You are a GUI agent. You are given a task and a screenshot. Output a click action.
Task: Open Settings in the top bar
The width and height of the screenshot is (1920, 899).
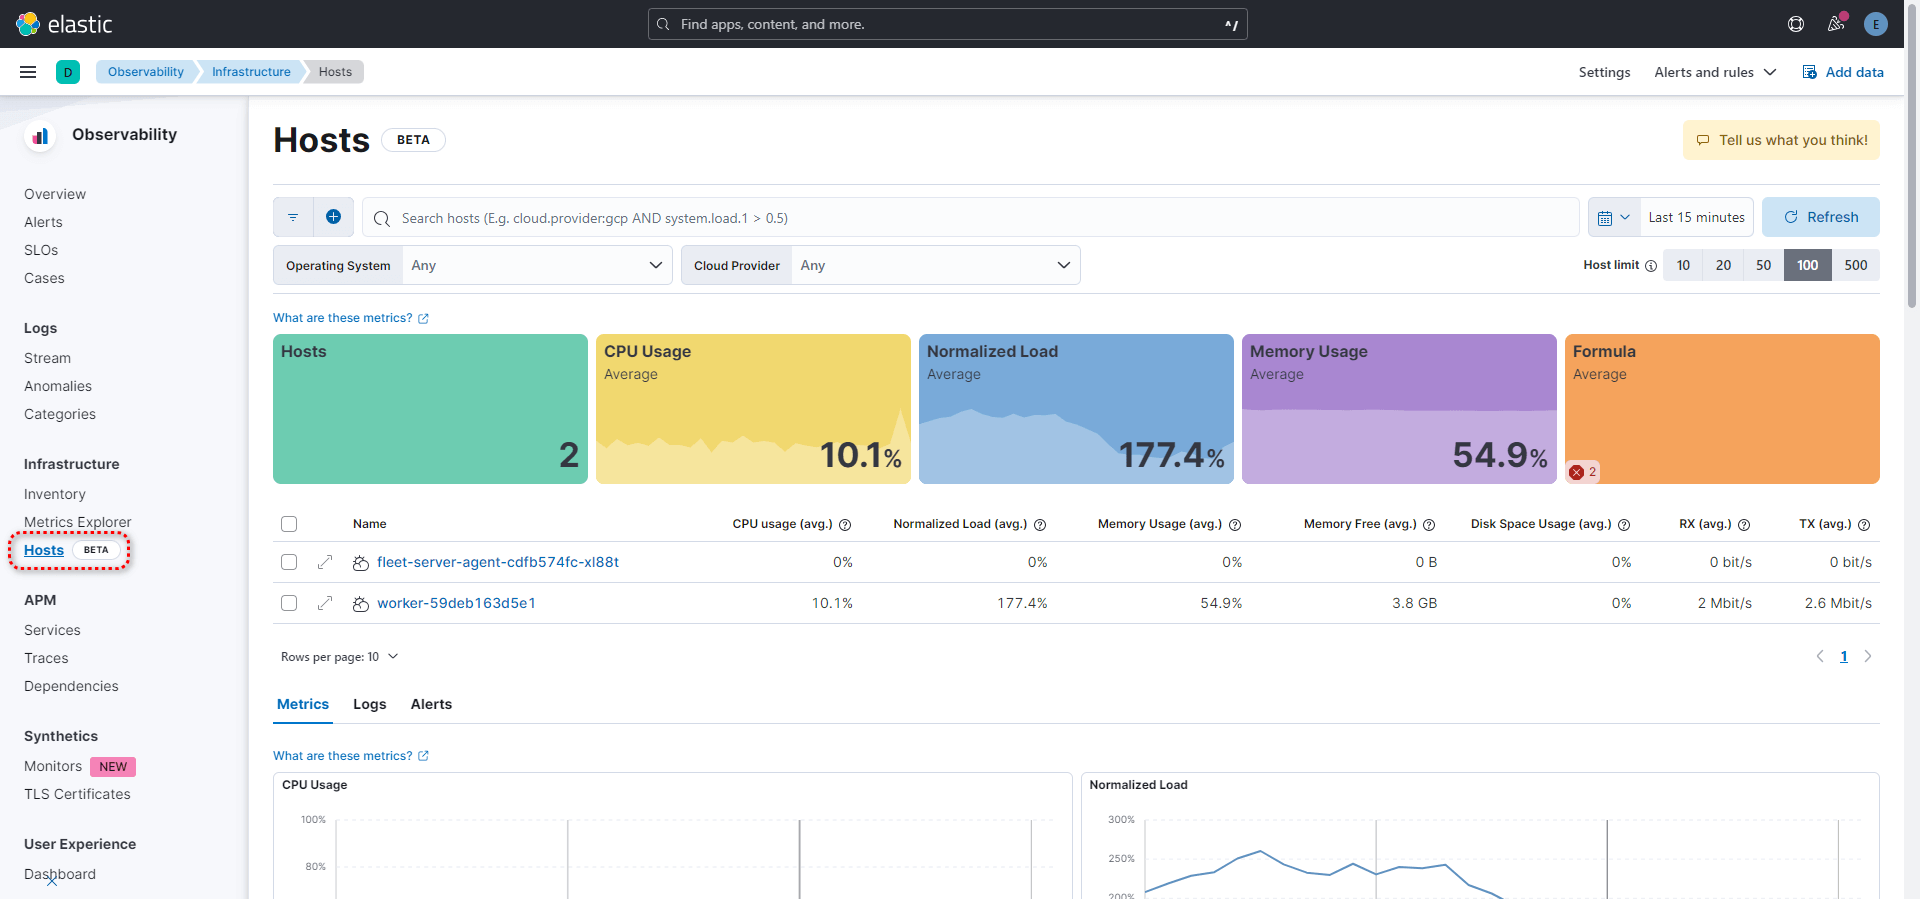1604,72
